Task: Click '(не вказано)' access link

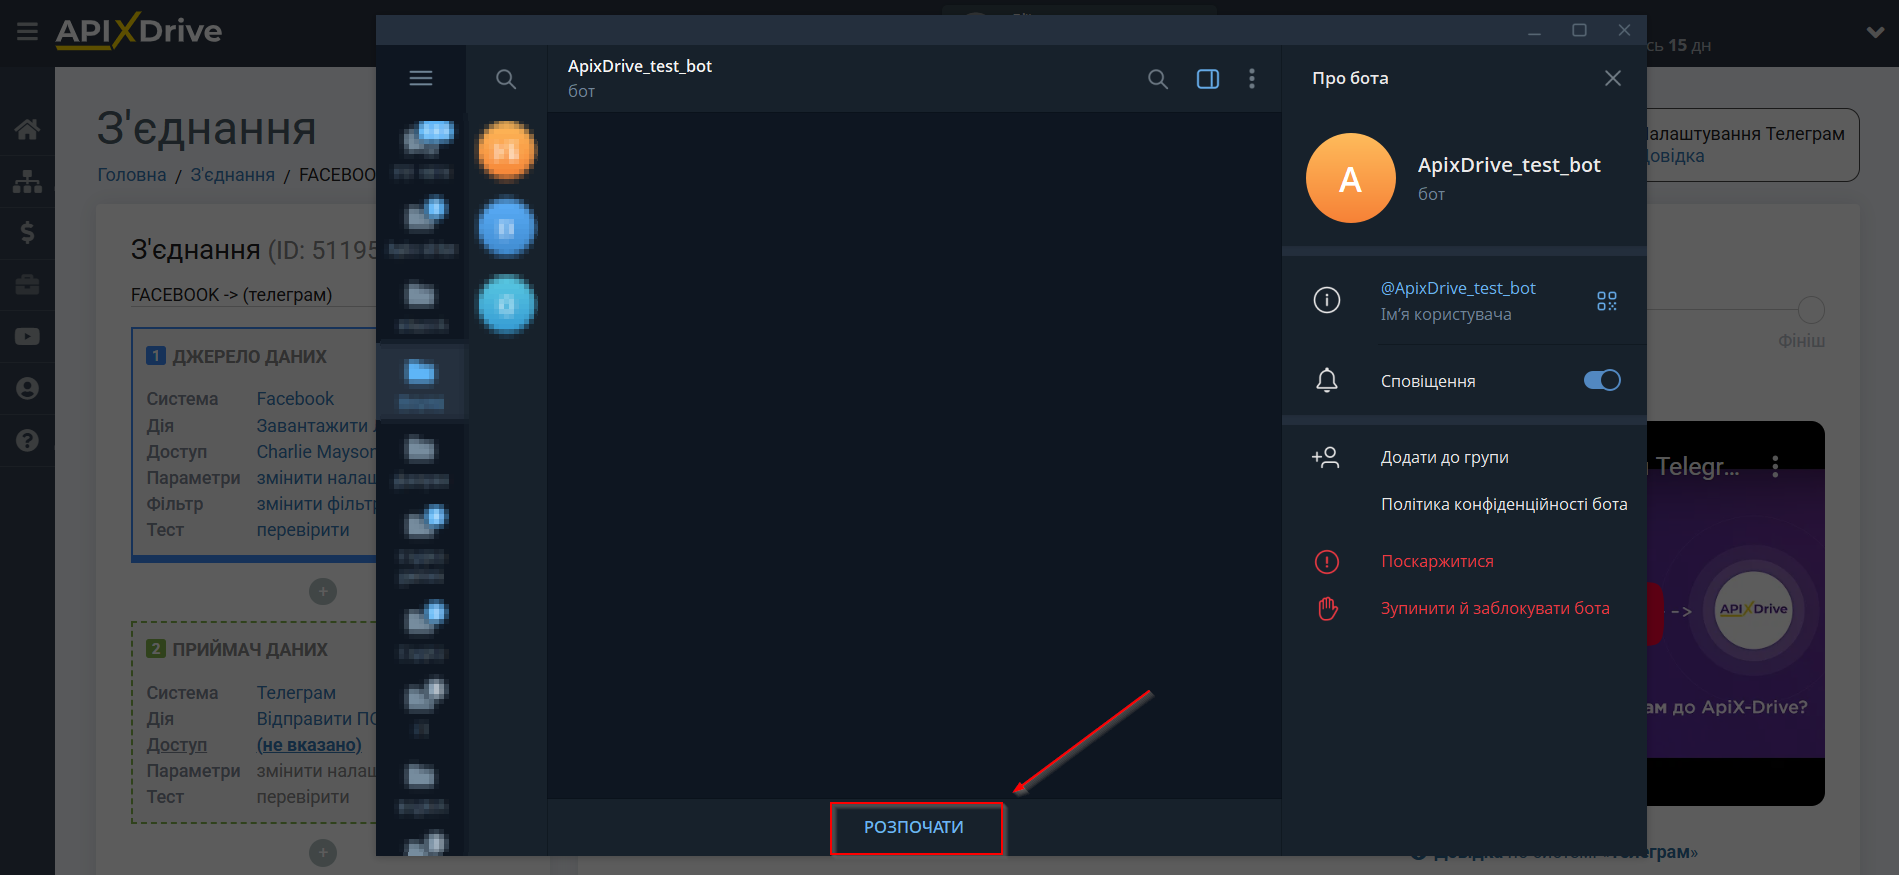Action: click(x=309, y=745)
